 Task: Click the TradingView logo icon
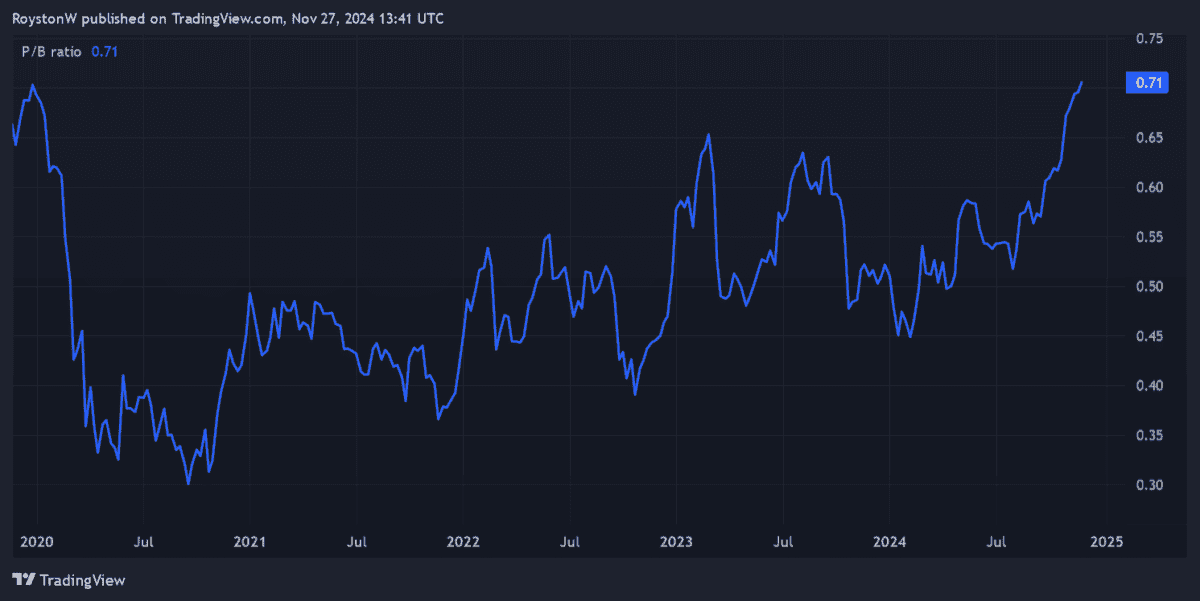click(24, 579)
